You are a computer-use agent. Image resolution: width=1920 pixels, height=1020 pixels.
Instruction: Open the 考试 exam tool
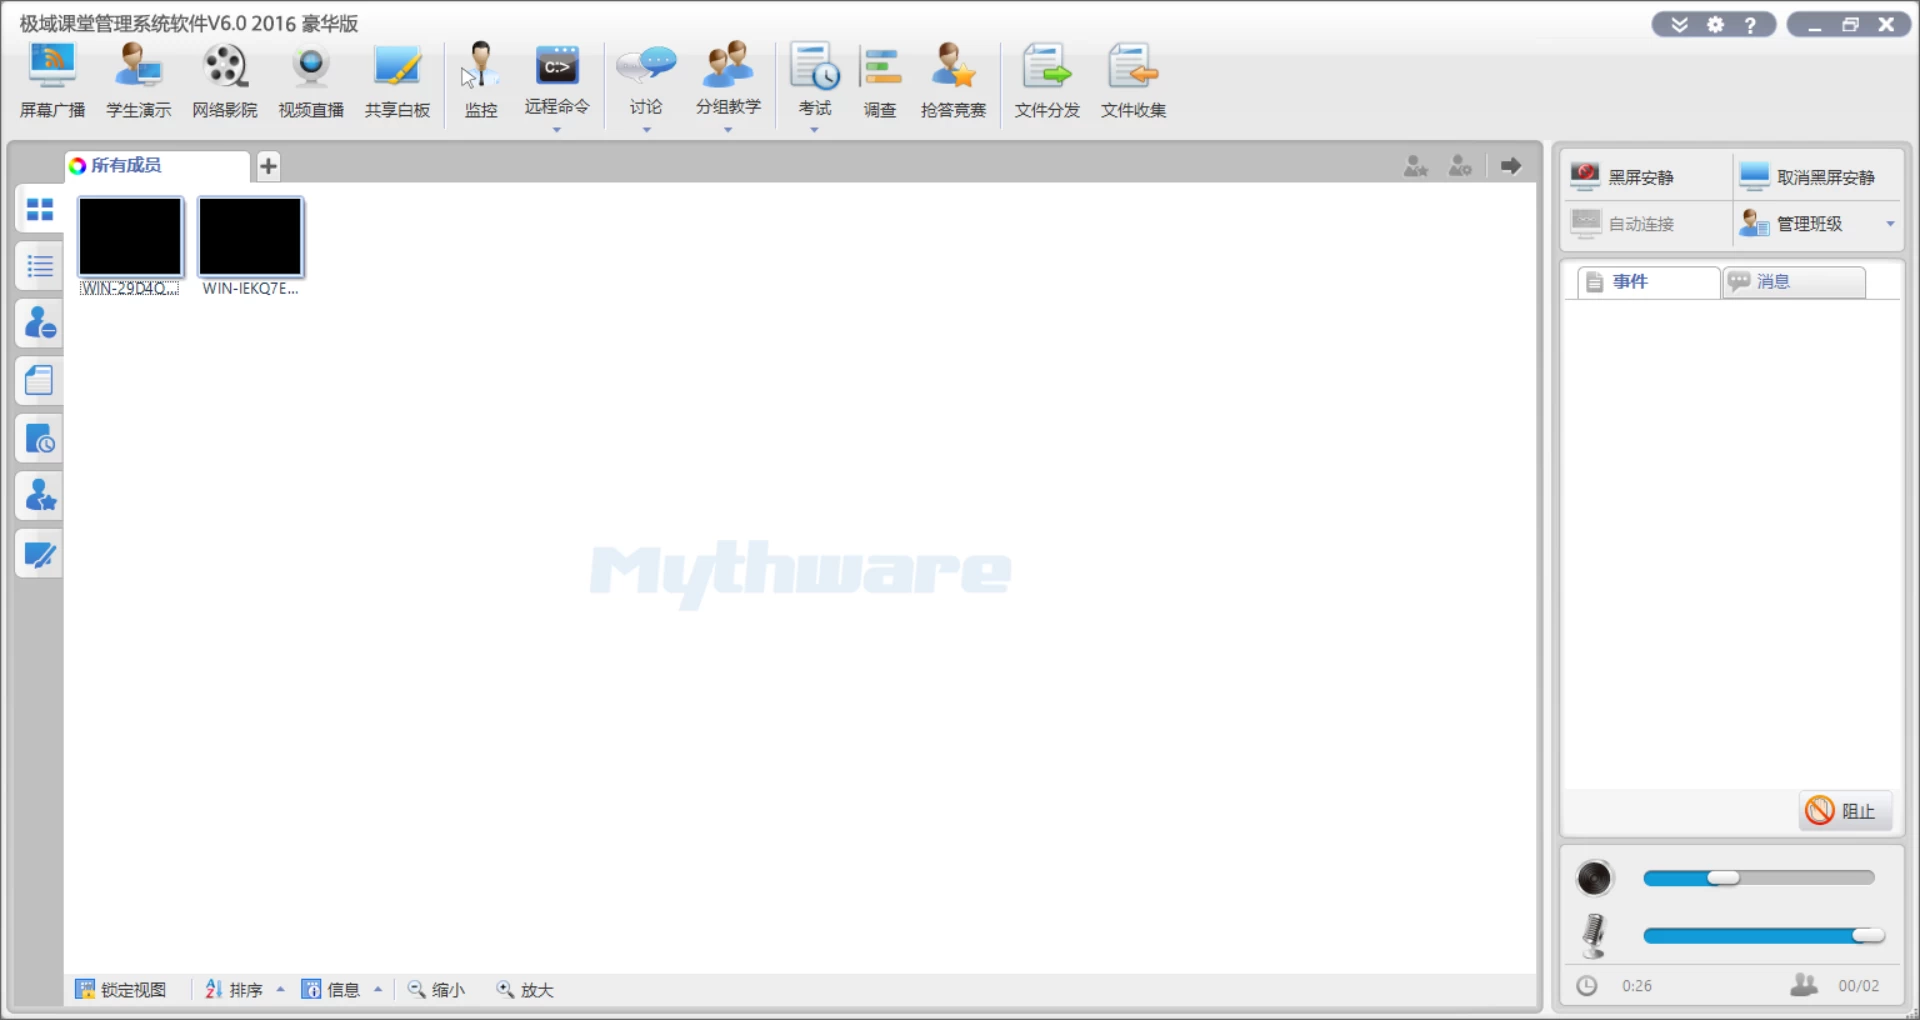(x=814, y=79)
